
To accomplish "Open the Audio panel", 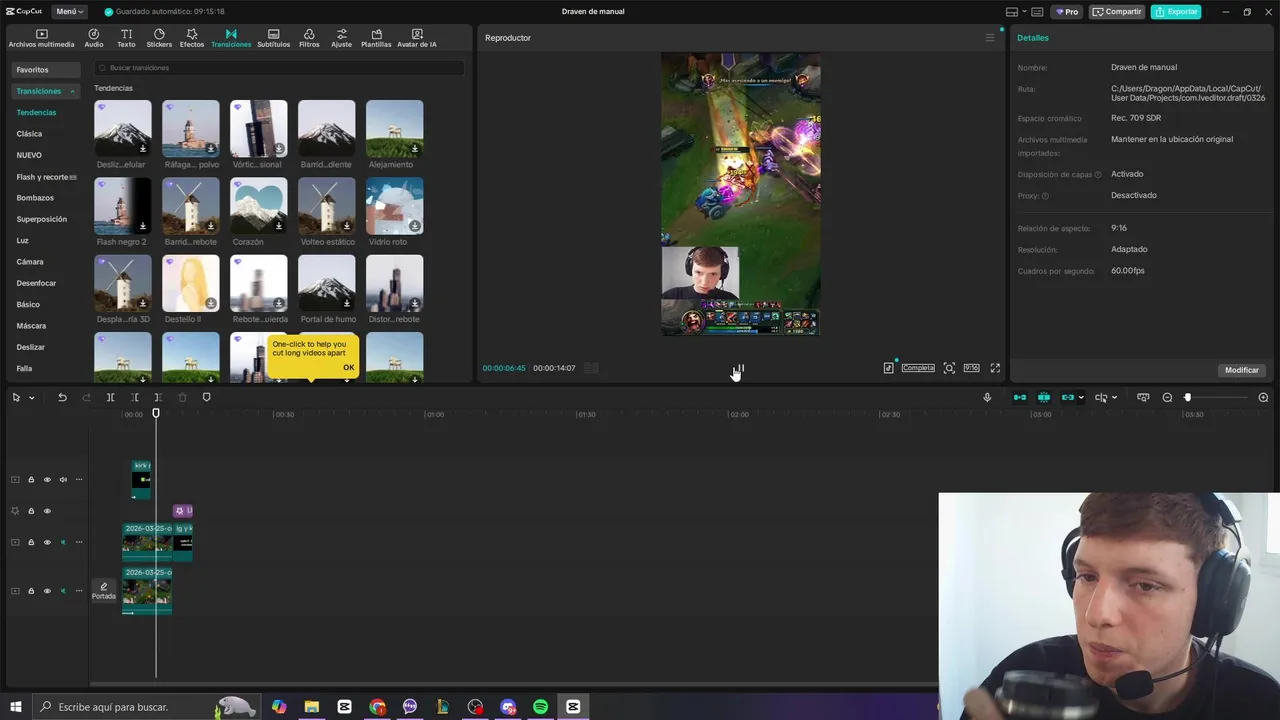I will (94, 38).
